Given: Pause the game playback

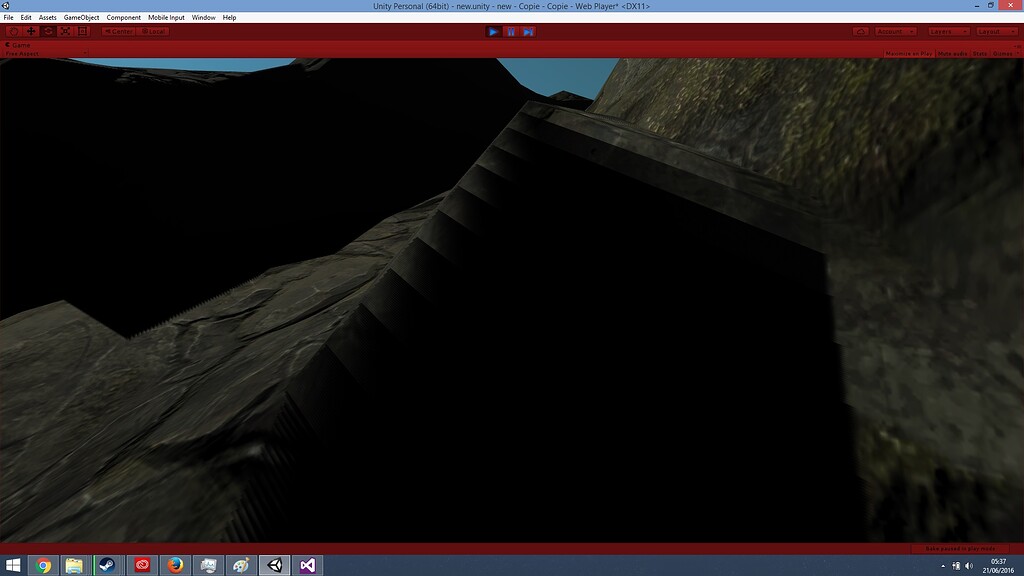Looking at the screenshot, I should [x=511, y=31].
